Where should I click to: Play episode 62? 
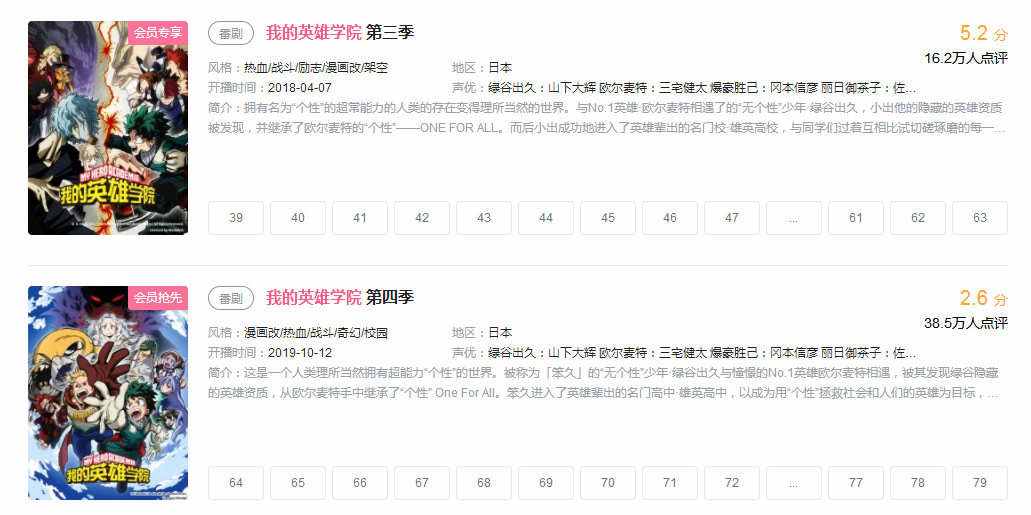(918, 218)
